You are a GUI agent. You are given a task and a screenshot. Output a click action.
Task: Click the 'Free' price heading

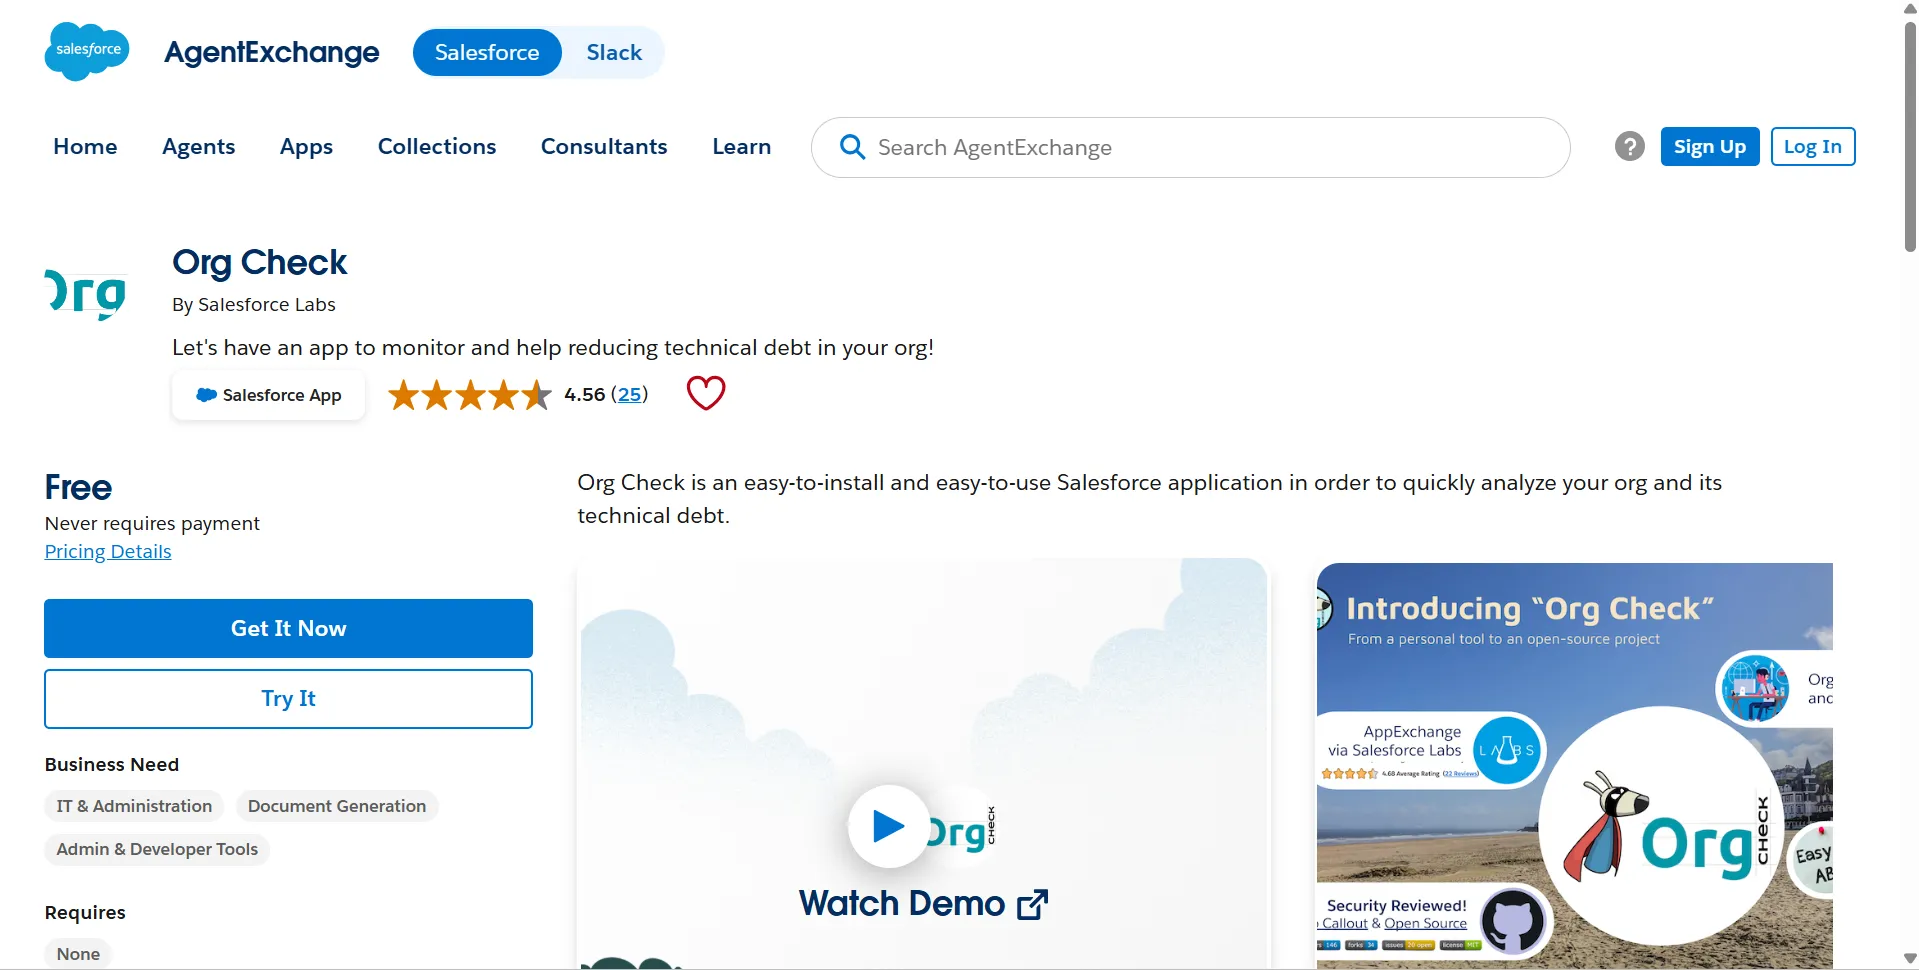coord(78,487)
